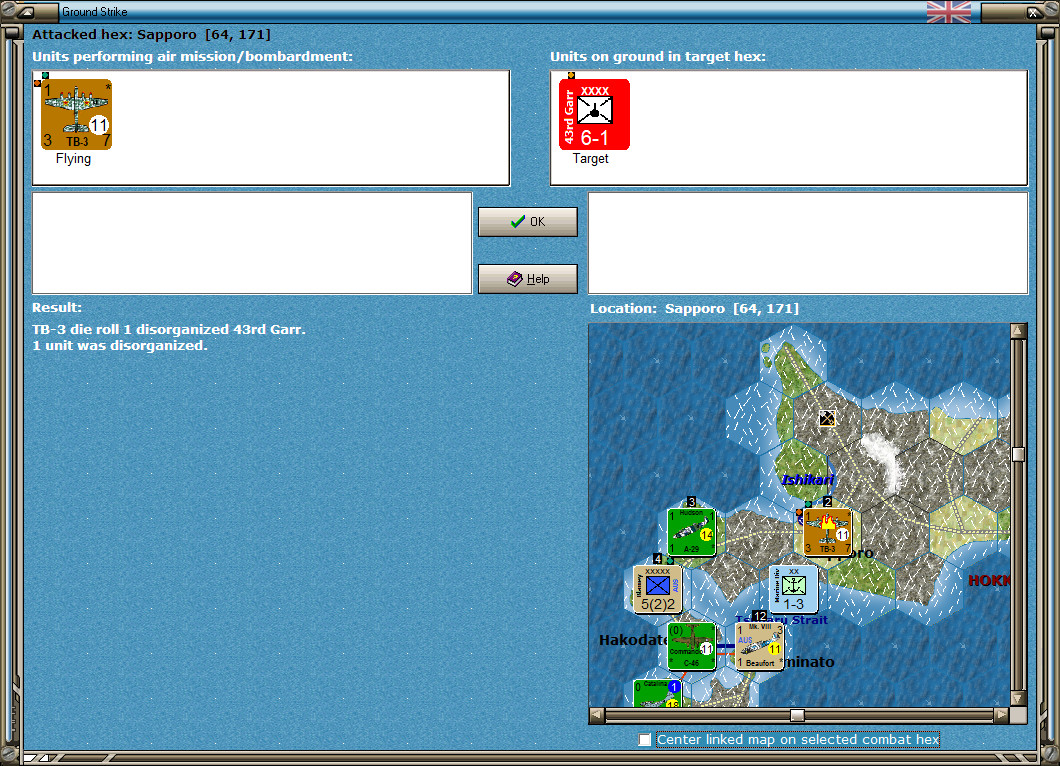This screenshot has width=1060, height=766.
Task: Click the 'TB-3 die roll 1 disorganized 43rd Garr.' result line
Action: pos(169,329)
